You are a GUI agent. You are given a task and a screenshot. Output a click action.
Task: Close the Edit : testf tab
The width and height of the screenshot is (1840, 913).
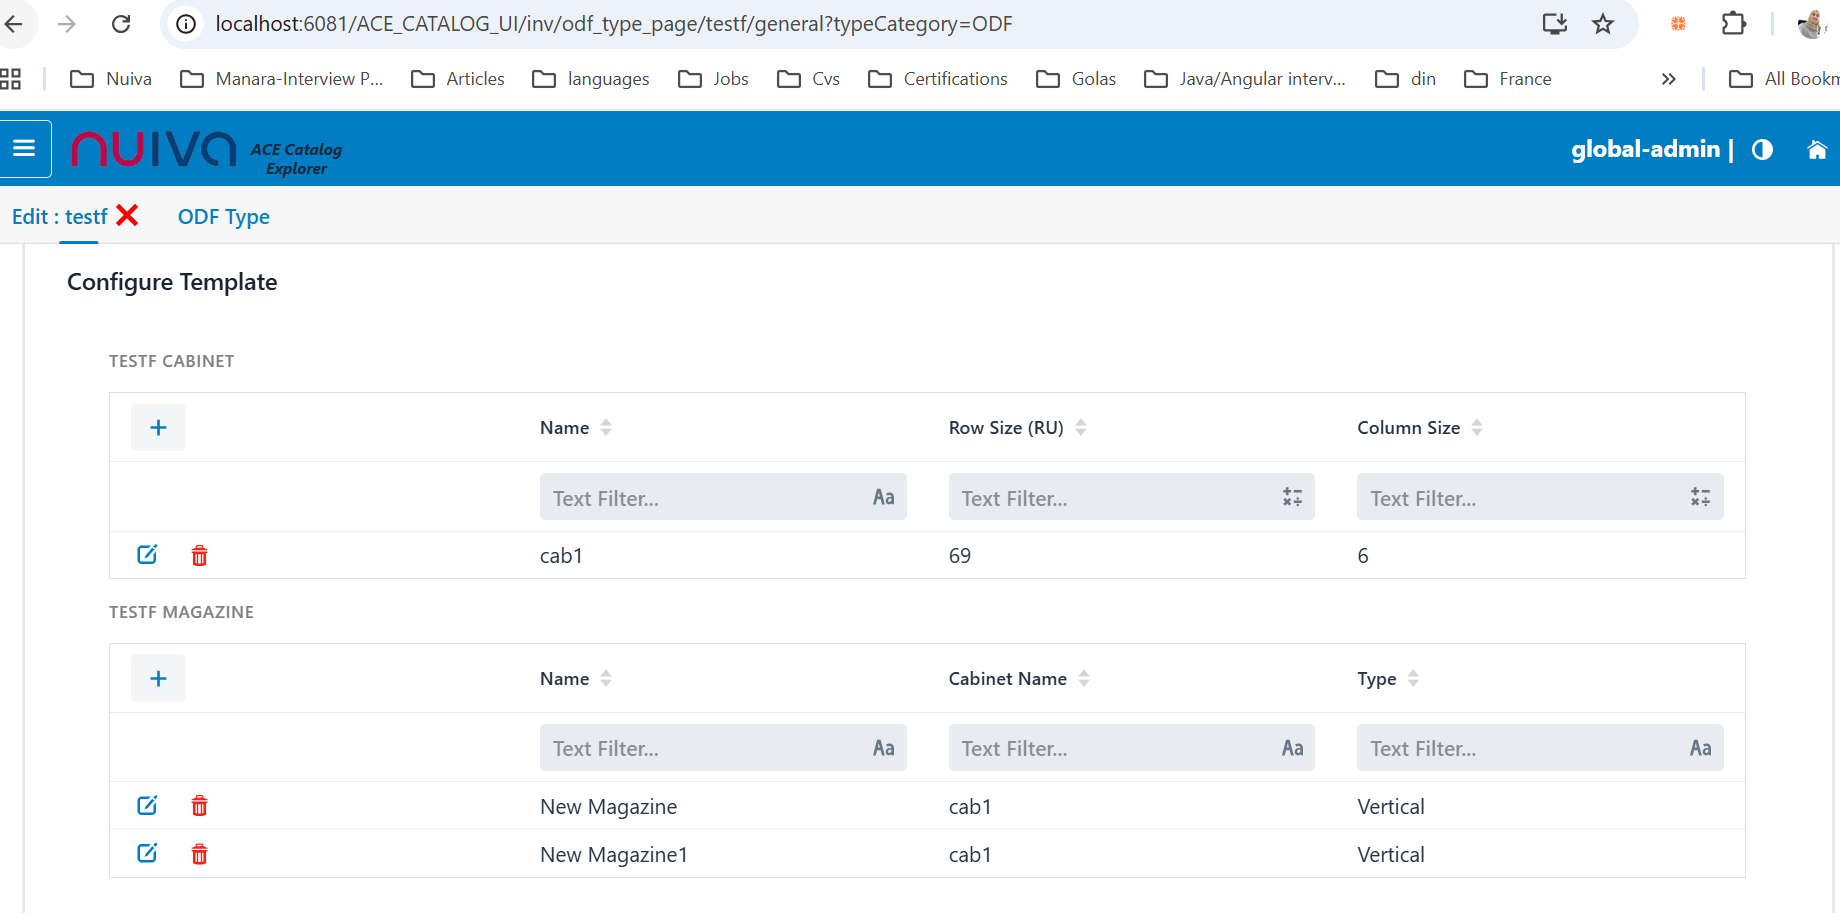127,216
